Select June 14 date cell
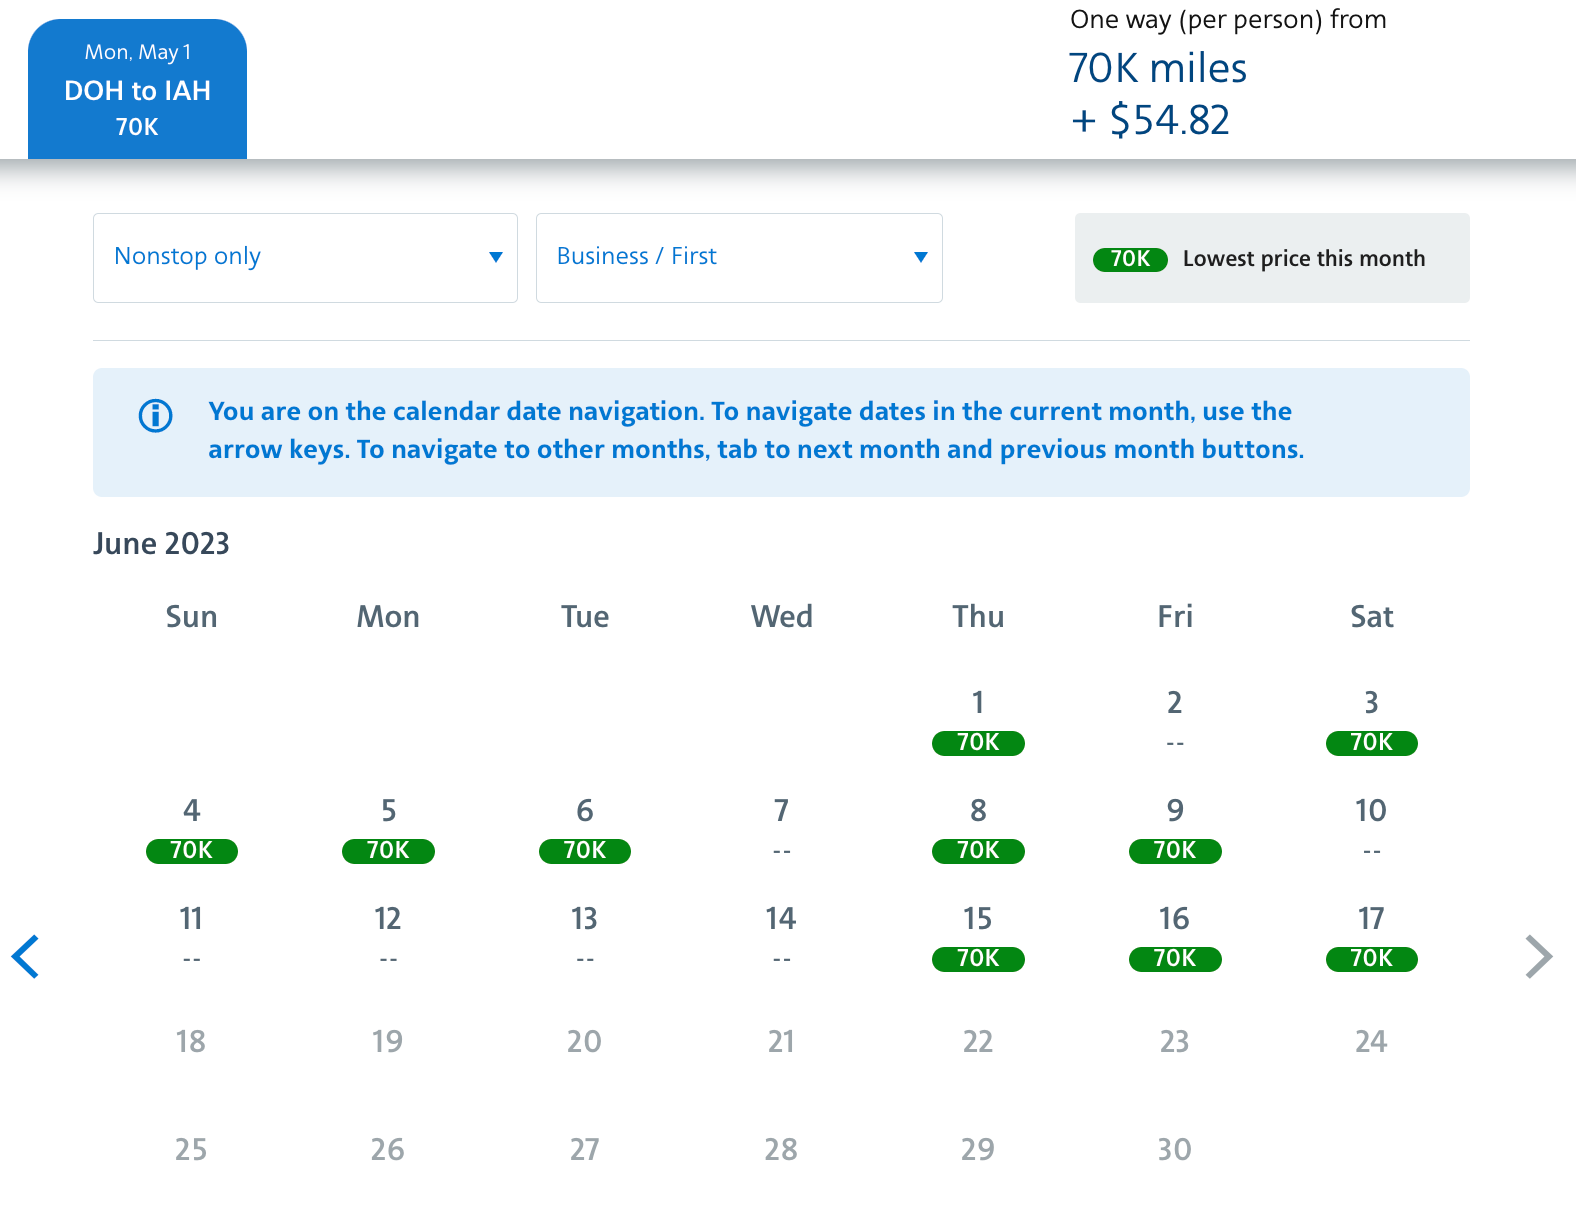This screenshot has width=1576, height=1226. [x=781, y=937]
